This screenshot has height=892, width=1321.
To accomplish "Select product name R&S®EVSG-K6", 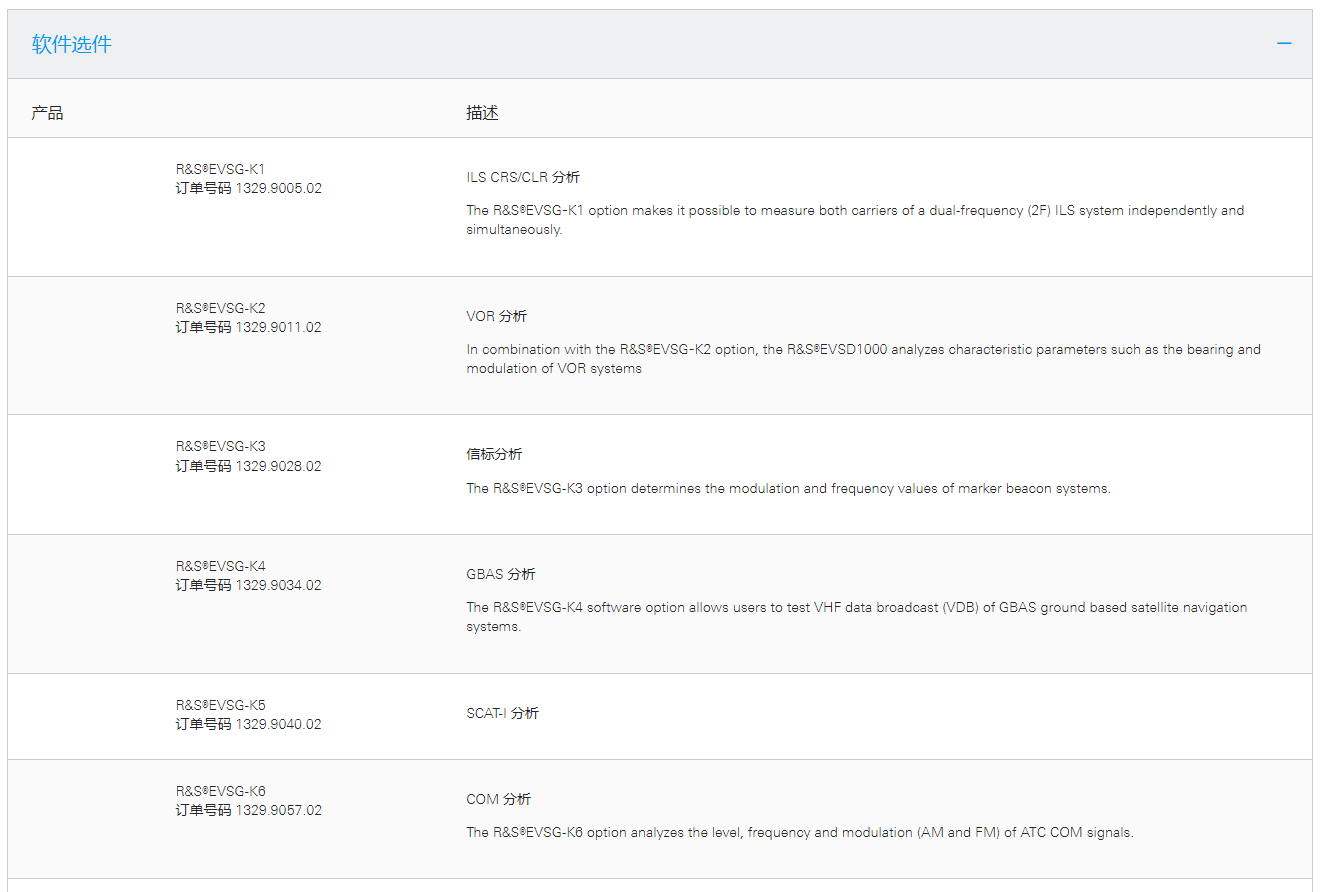I will point(221,791).
